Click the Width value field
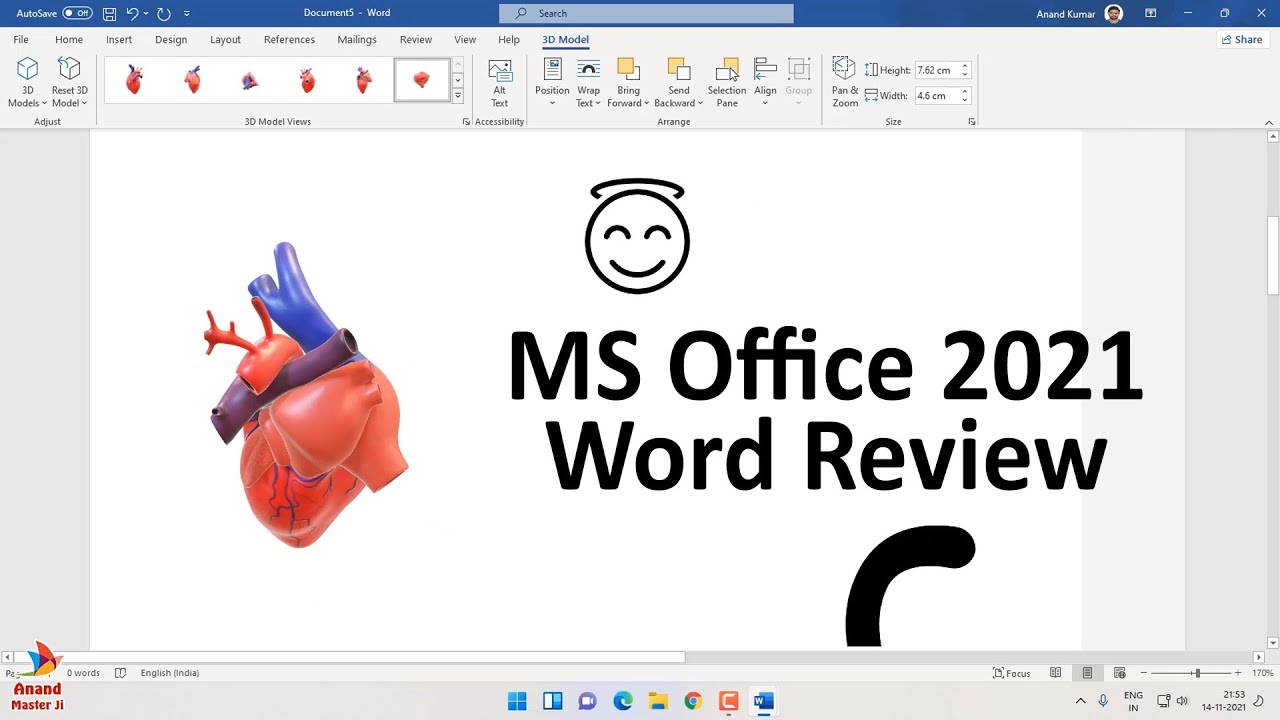1280x720 pixels. tap(936, 96)
